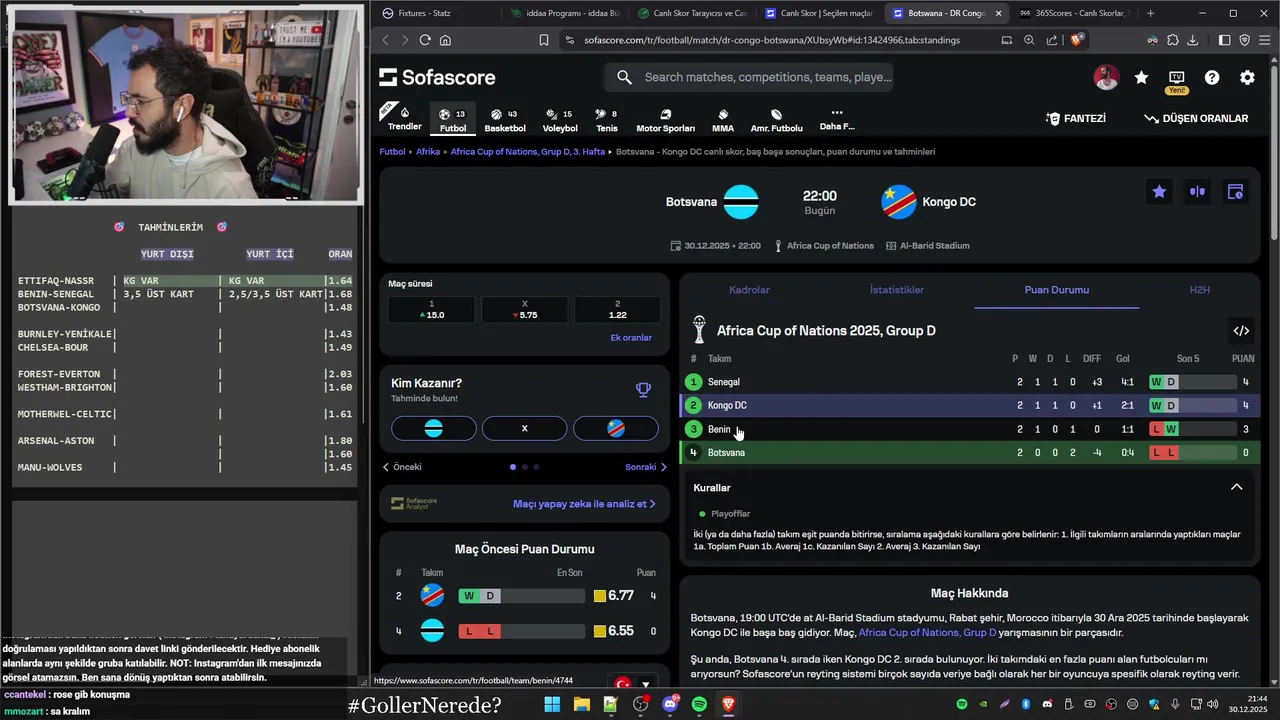Image resolution: width=1280 pixels, height=720 pixels.
Task: Click Senegal's Son 5 form bar
Action: (x=1193, y=382)
